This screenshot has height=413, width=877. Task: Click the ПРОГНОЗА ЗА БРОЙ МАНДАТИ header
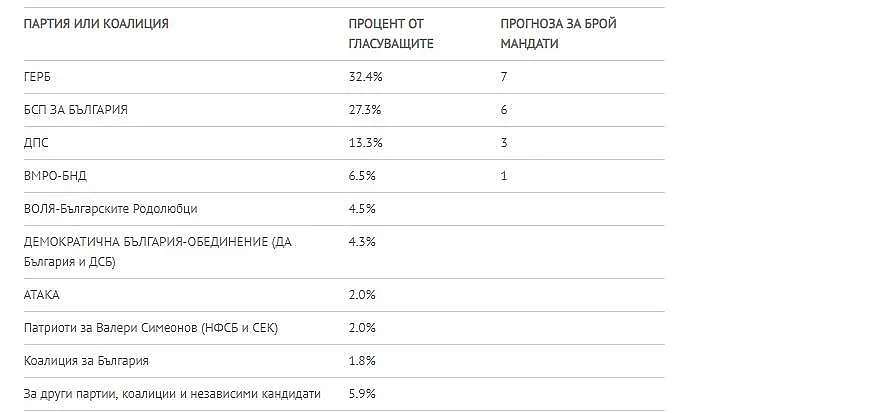click(x=557, y=34)
